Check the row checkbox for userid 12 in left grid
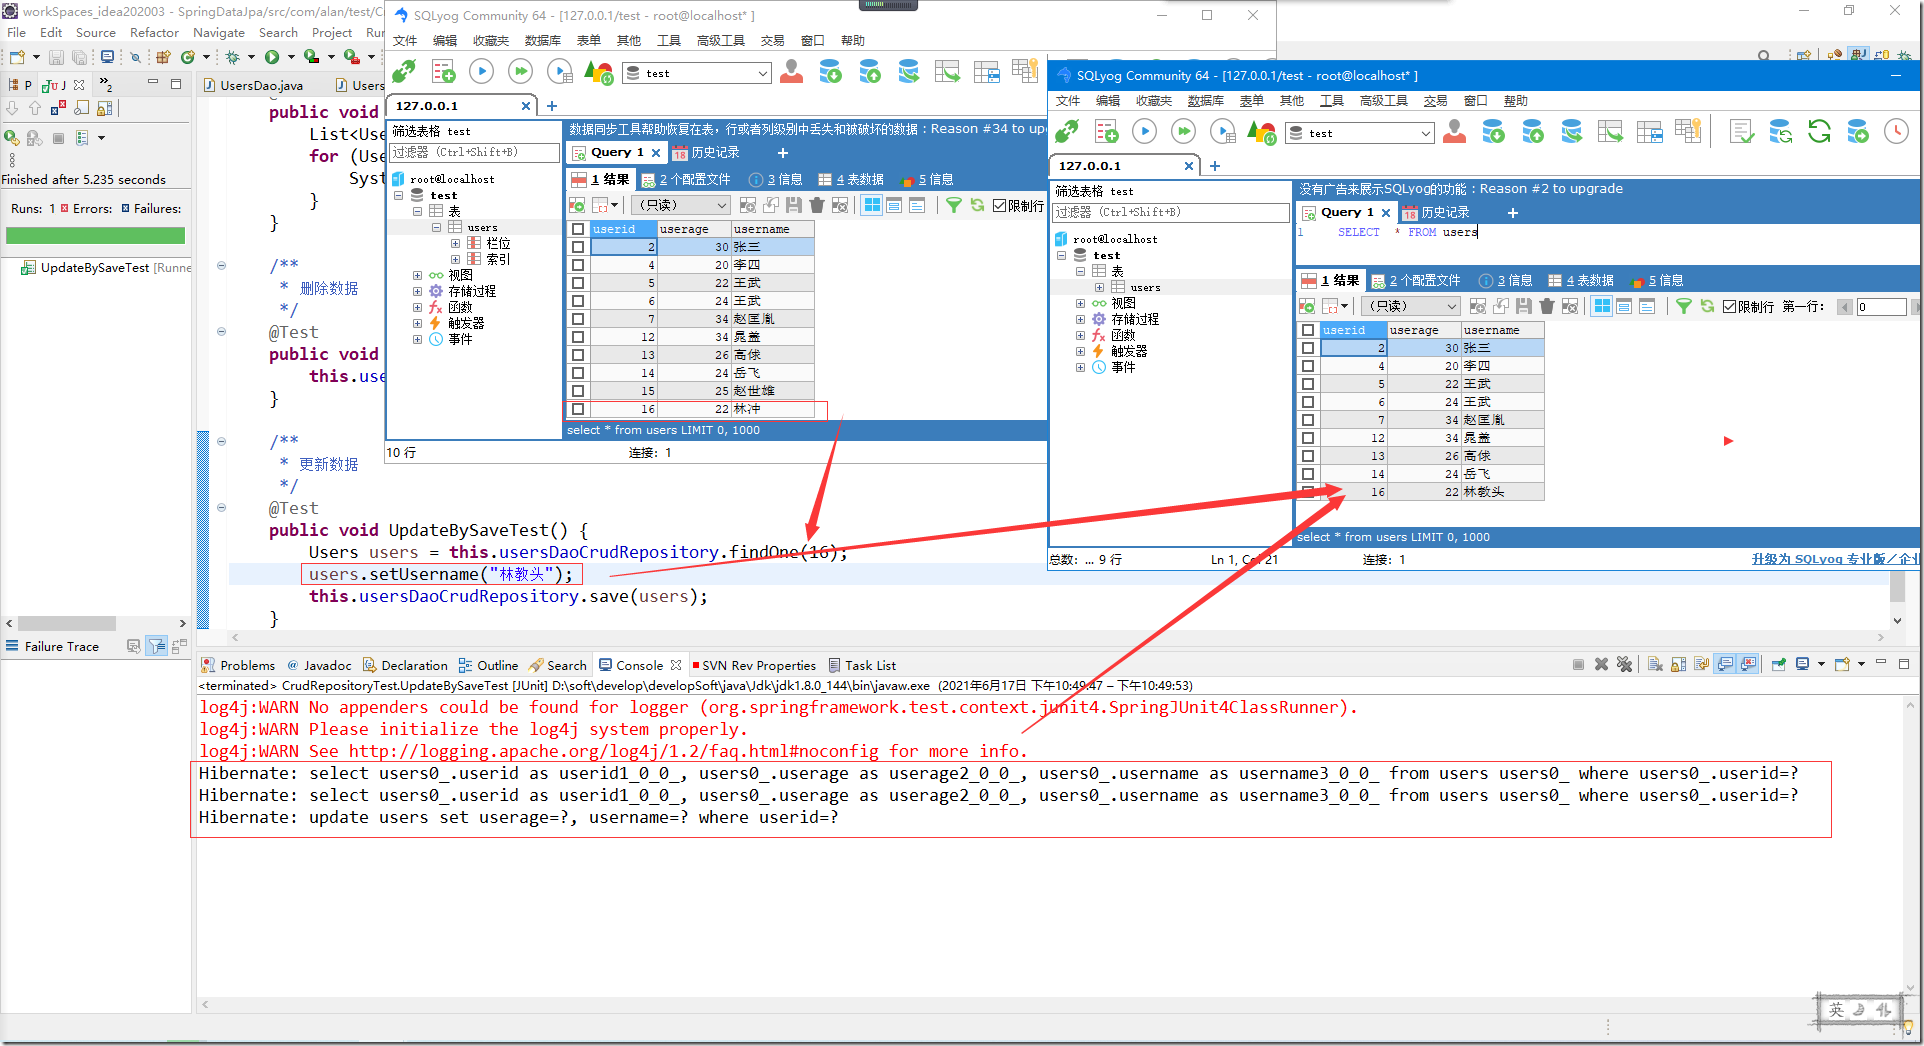Viewport: 1924px width, 1046px height. click(x=578, y=337)
